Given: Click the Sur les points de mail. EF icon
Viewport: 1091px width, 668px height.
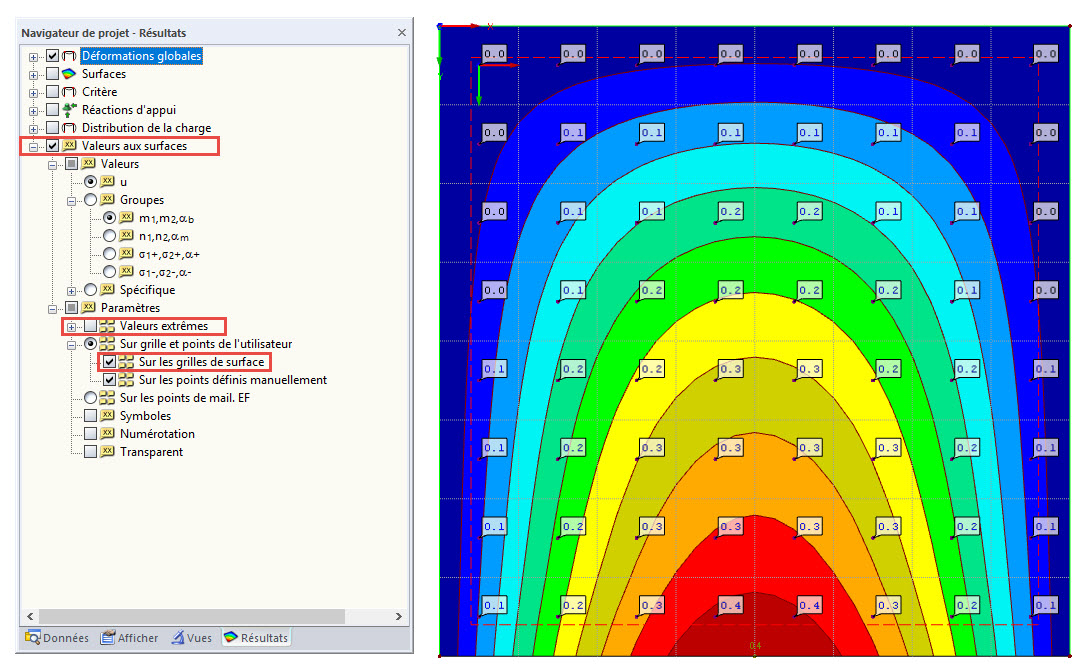Looking at the screenshot, I should (107, 397).
